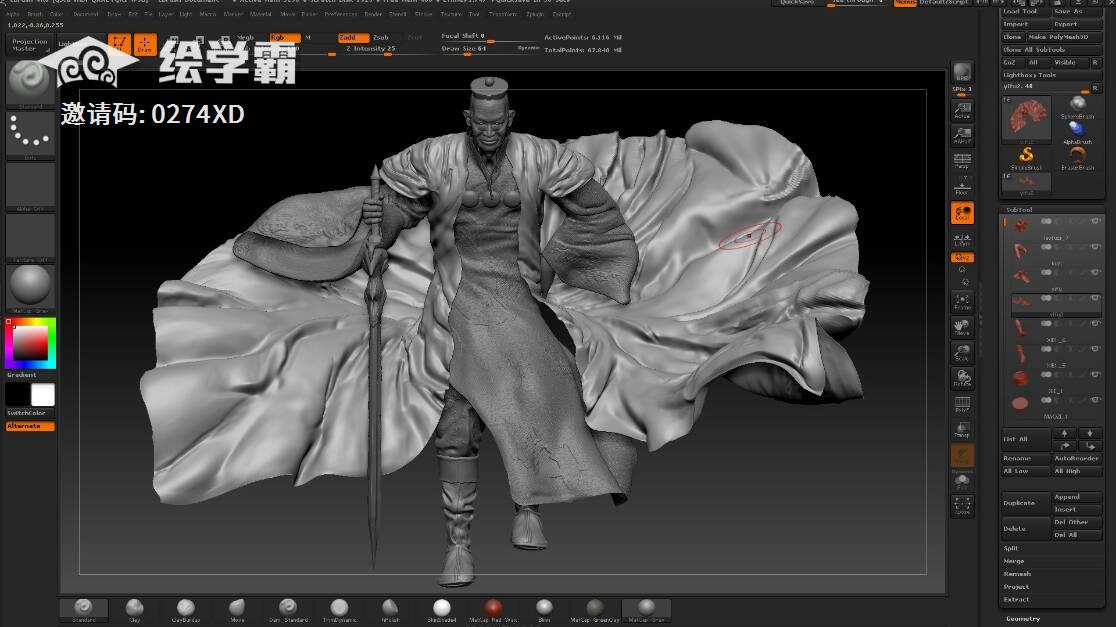
Task: Click the List All button
Action: click(x=1025, y=439)
